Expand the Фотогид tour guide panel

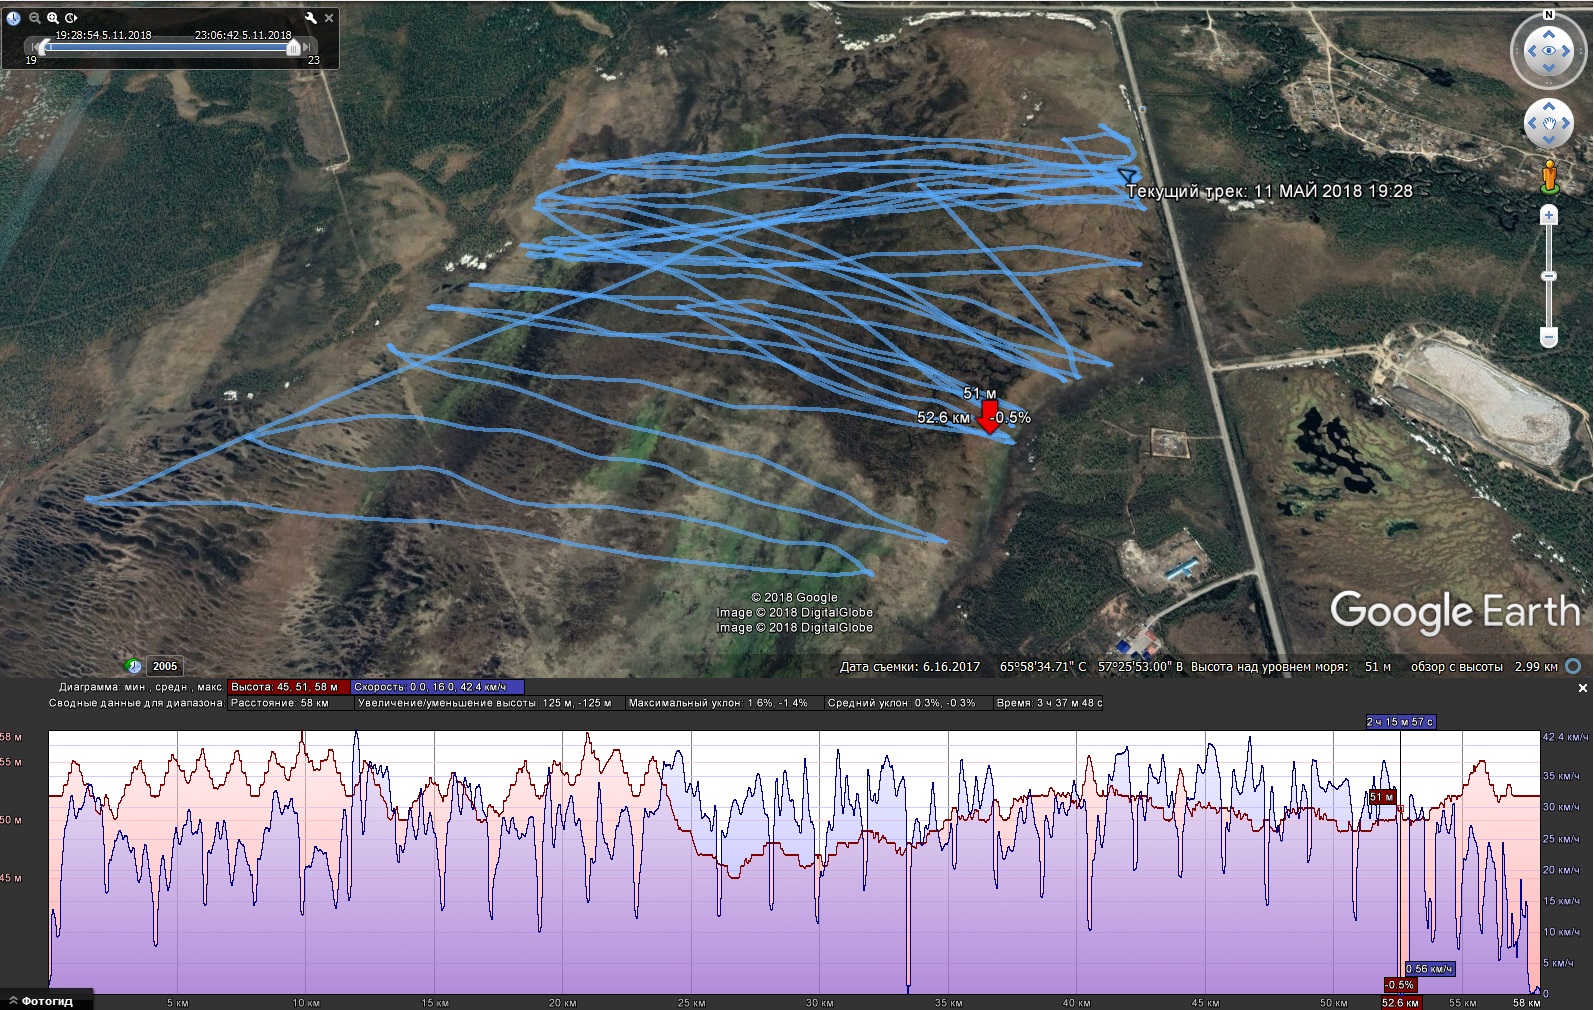pos(40,1001)
